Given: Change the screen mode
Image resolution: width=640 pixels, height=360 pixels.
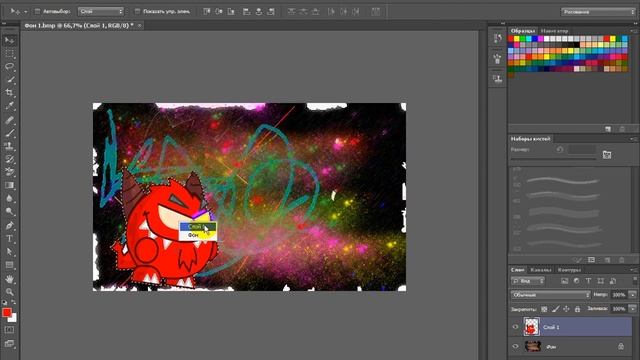Looking at the screenshot, I should coord(9,344).
